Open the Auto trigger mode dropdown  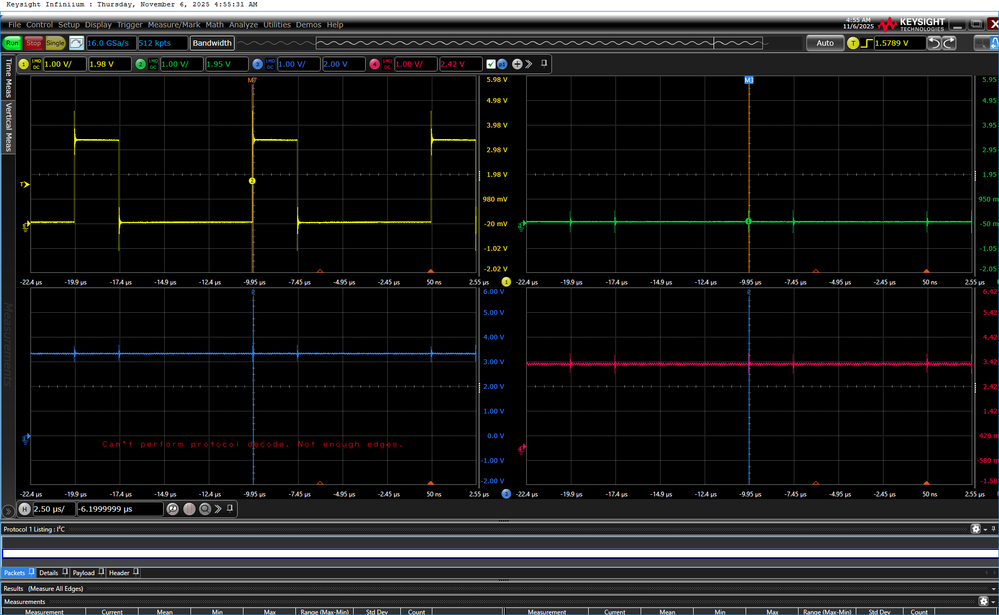(x=826, y=43)
